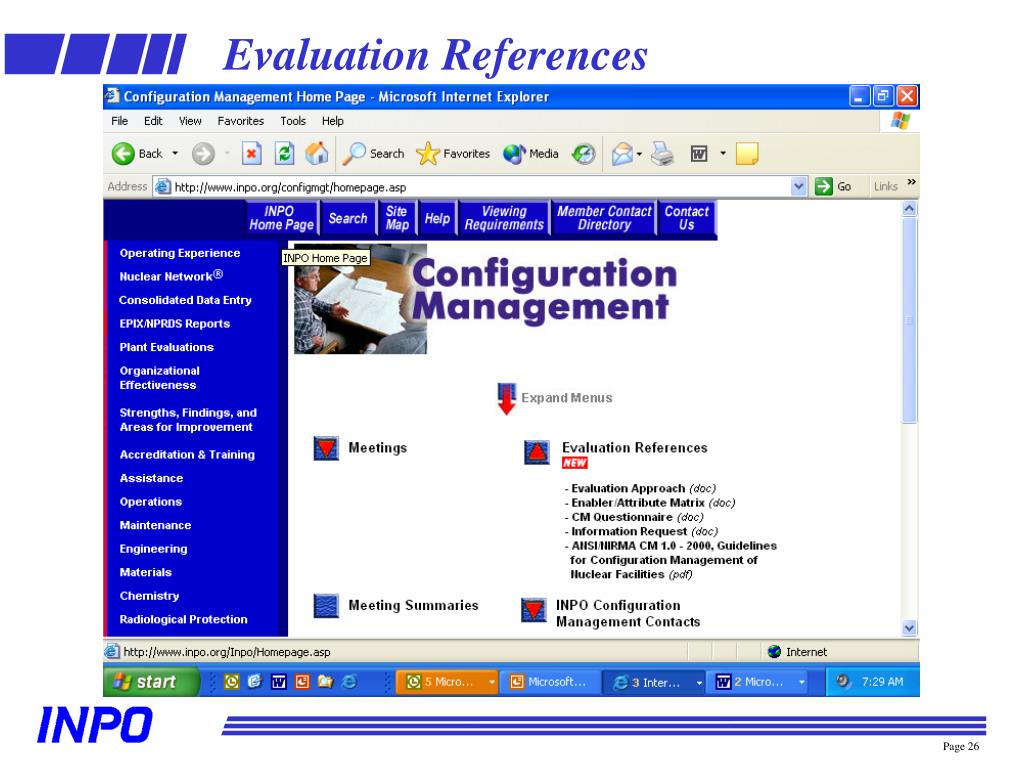The width and height of the screenshot is (1024, 768).
Task: Open the View menu
Action: point(190,121)
